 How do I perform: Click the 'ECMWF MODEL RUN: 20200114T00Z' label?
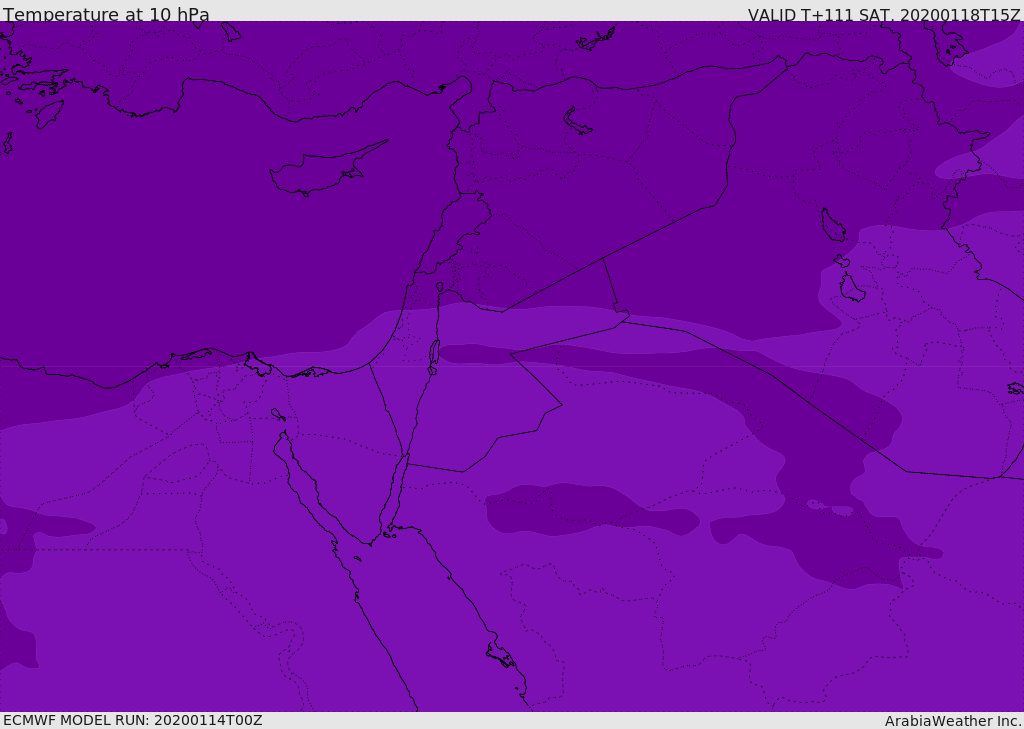point(133,720)
